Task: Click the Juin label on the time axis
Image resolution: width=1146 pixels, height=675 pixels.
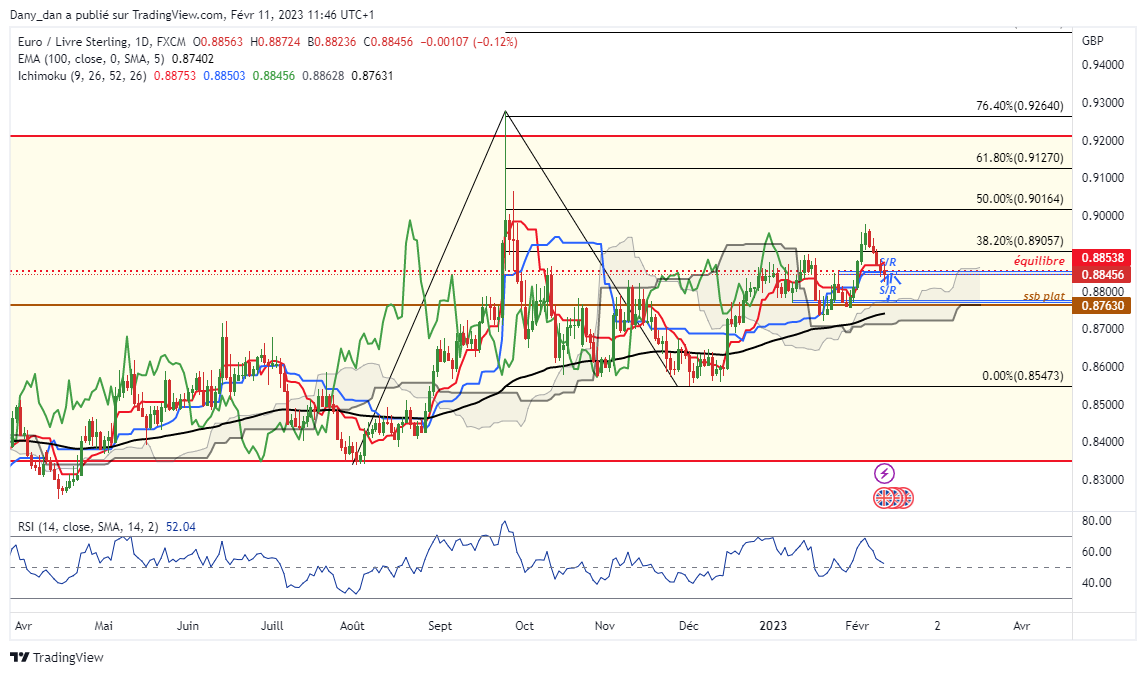Action: pyautogui.click(x=188, y=626)
